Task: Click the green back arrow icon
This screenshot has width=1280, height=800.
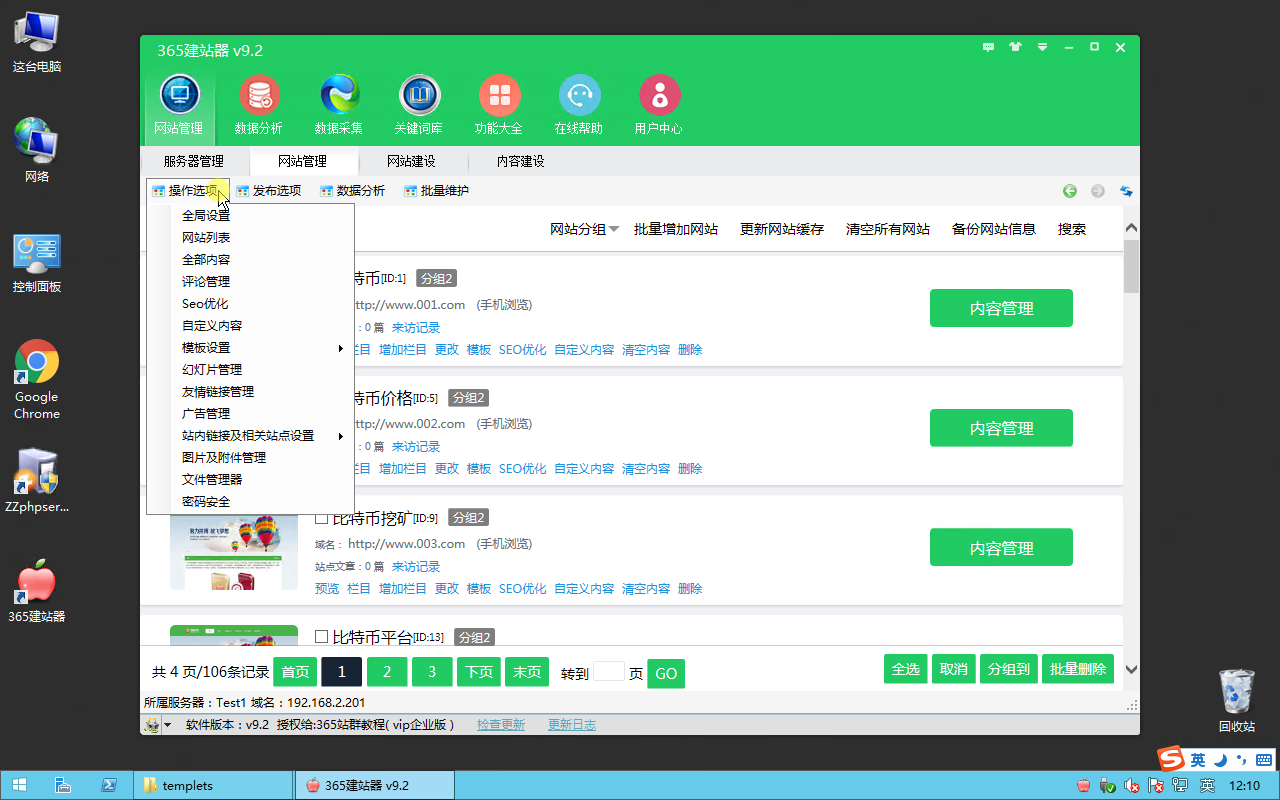Action: pyautogui.click(x=1070, y=191)
